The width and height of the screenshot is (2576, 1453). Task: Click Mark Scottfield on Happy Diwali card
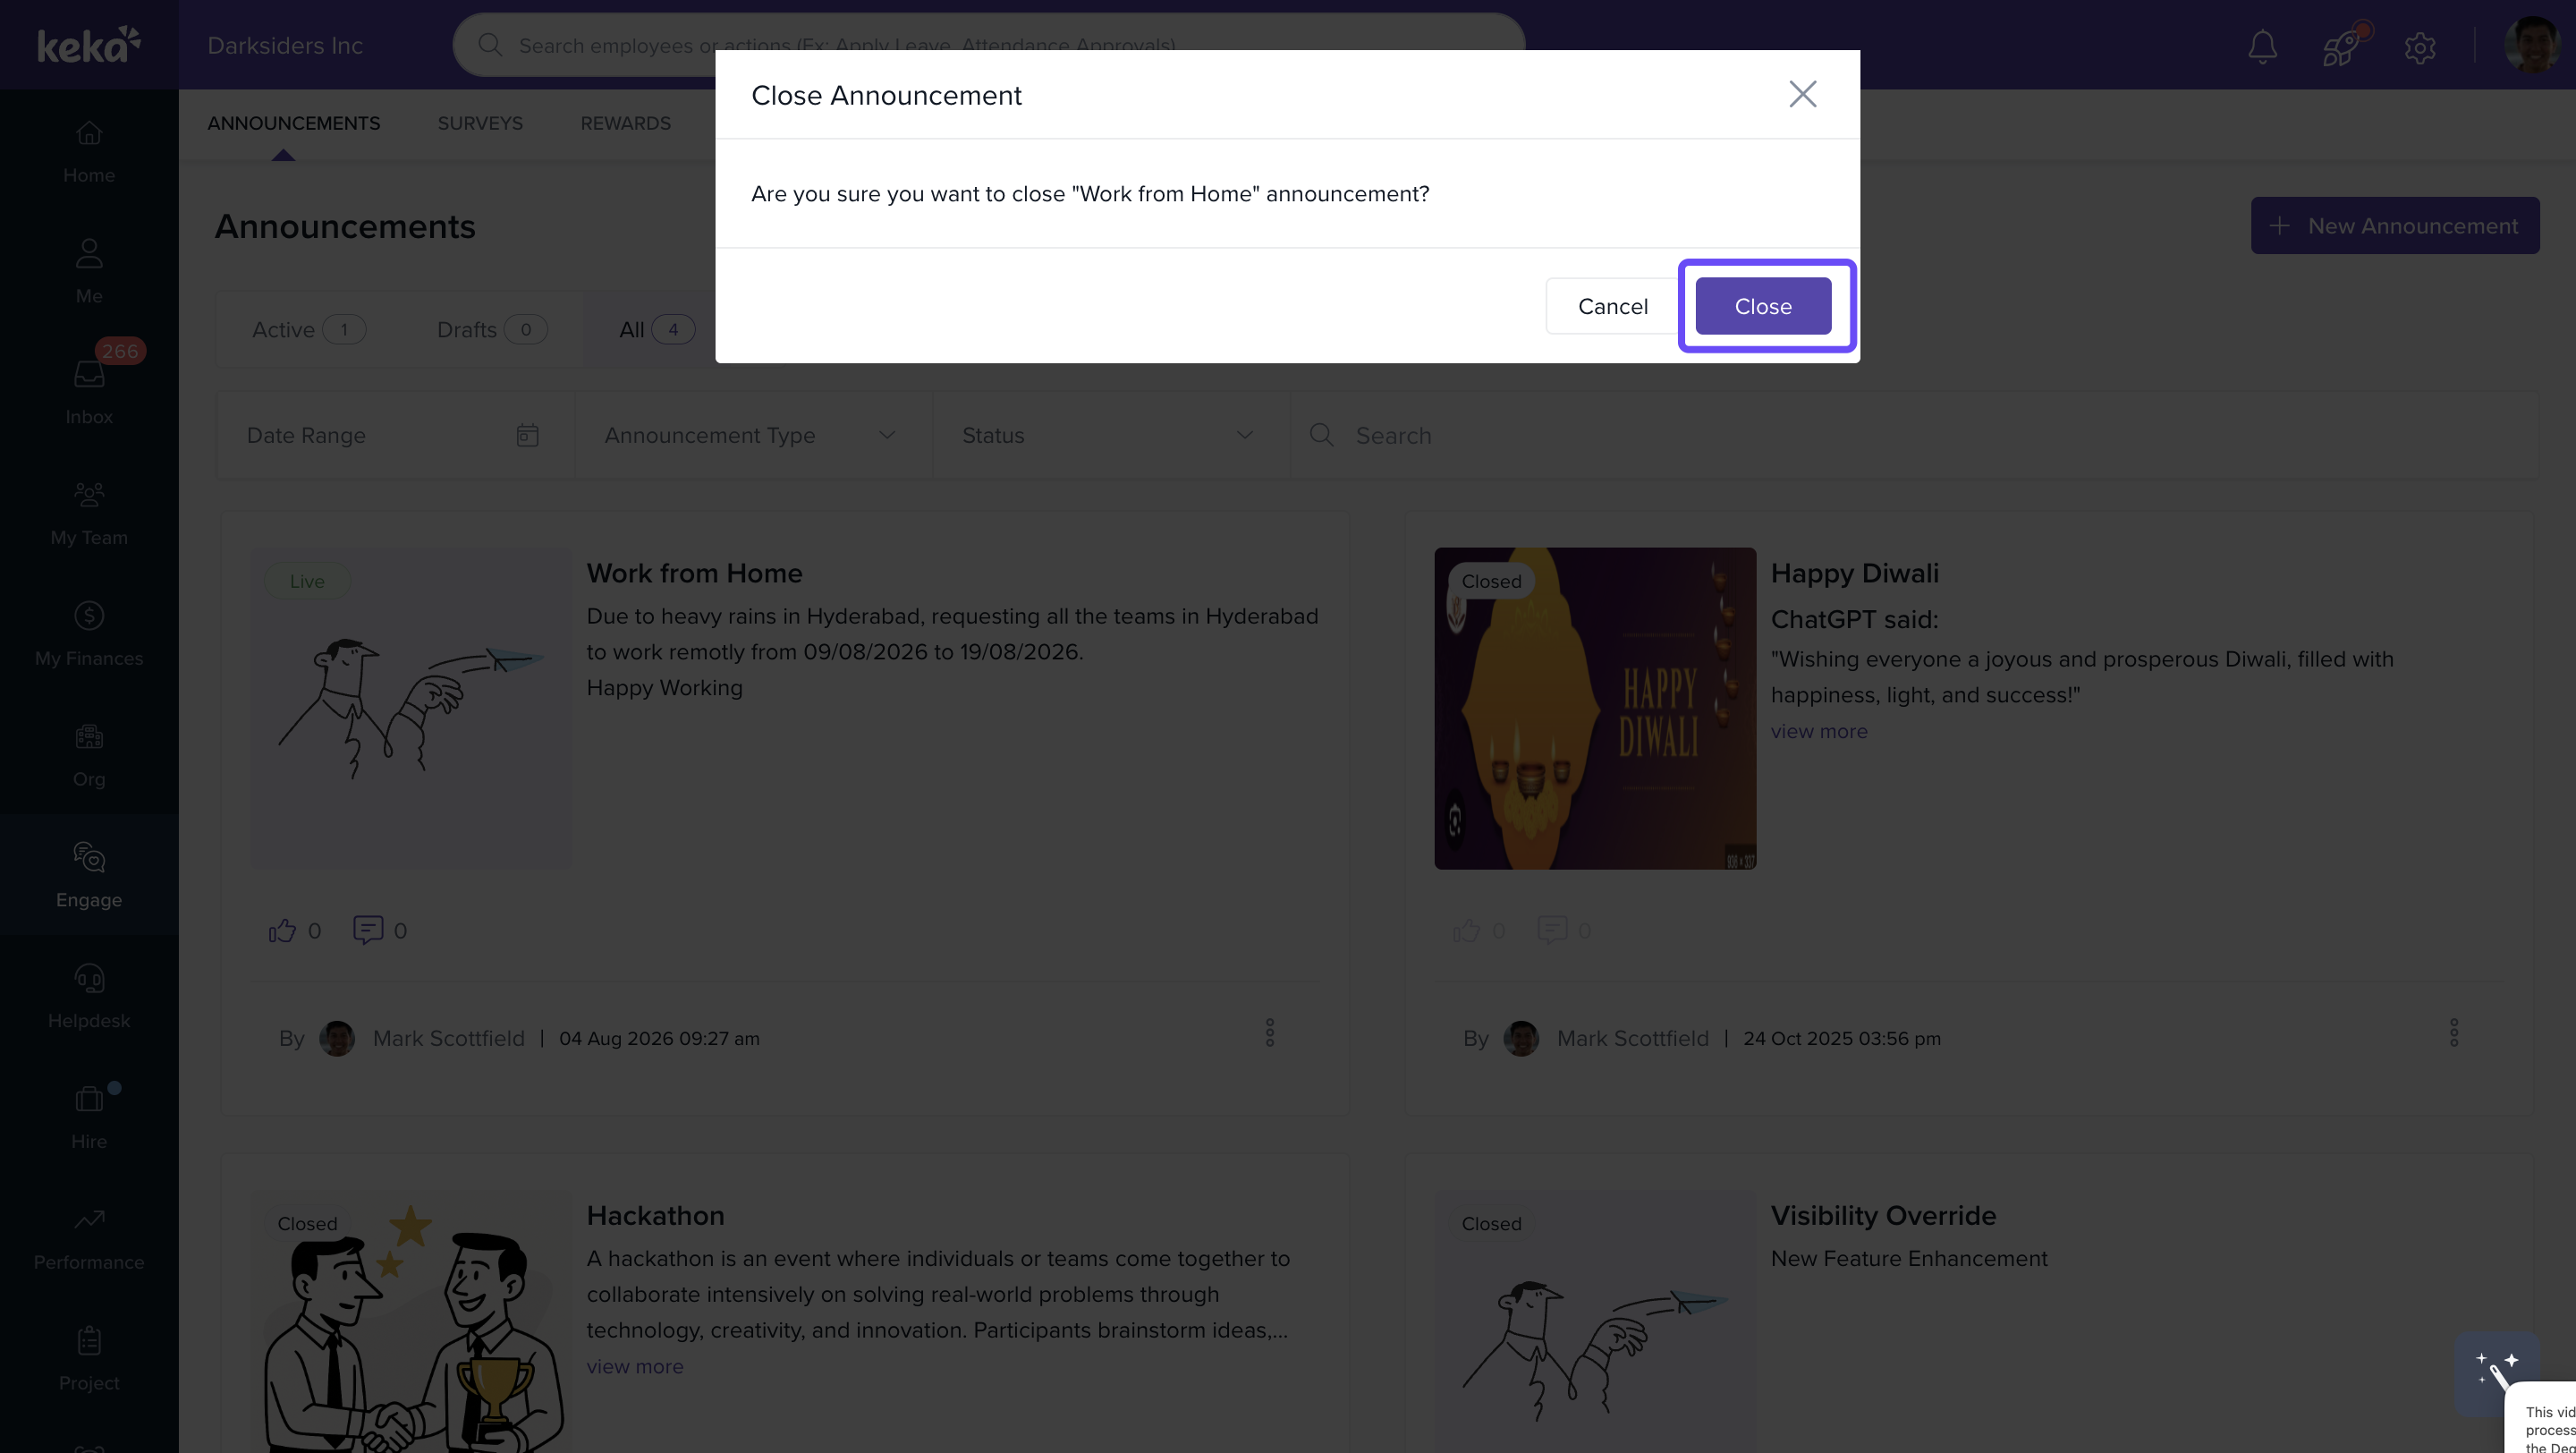pos(1633,1038)
